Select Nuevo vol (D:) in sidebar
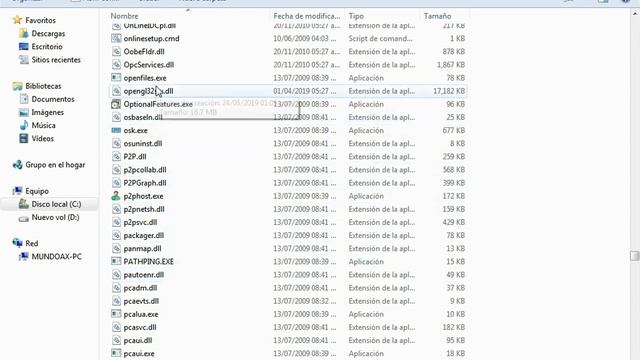Viewport: 640px width, 360px height. (56, 217)
